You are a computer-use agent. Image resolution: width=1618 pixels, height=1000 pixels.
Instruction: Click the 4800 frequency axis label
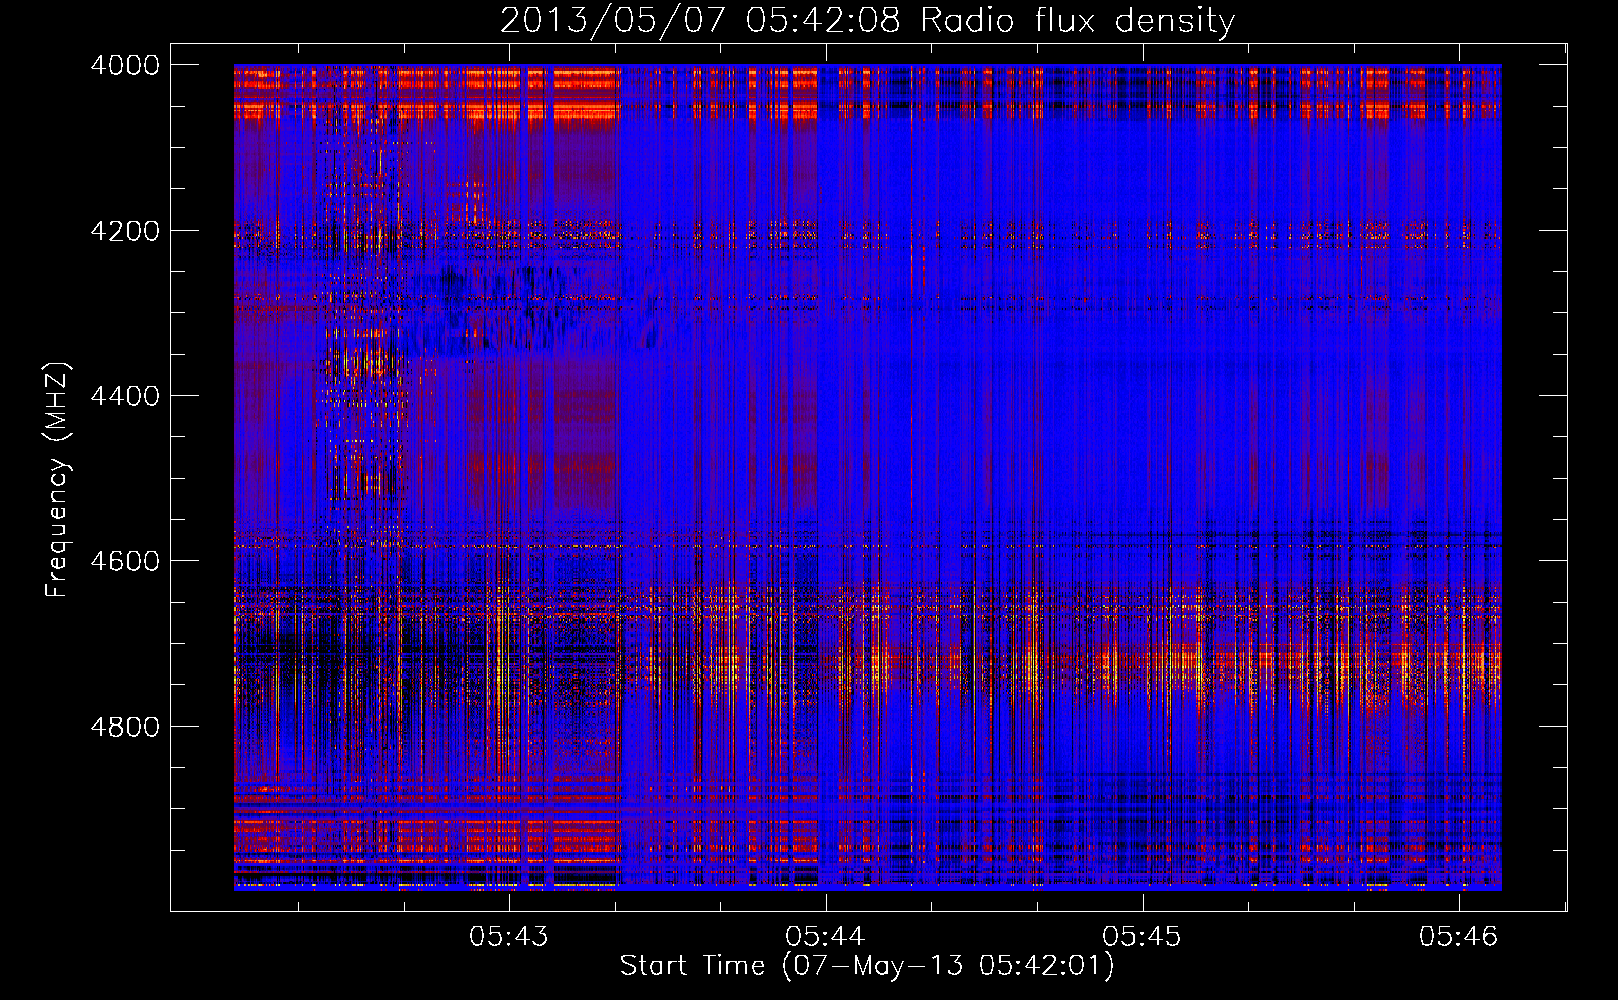(x=125, y=727)
